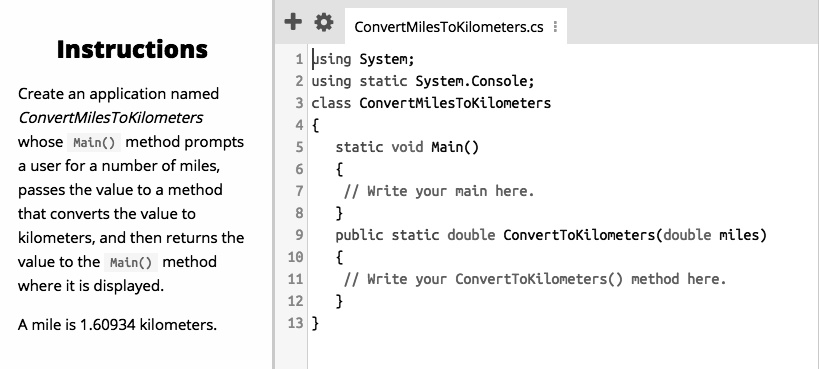Click the second Main() code label in instructions
The width and height of the screenshot is (819, 369).
point(131,262)
